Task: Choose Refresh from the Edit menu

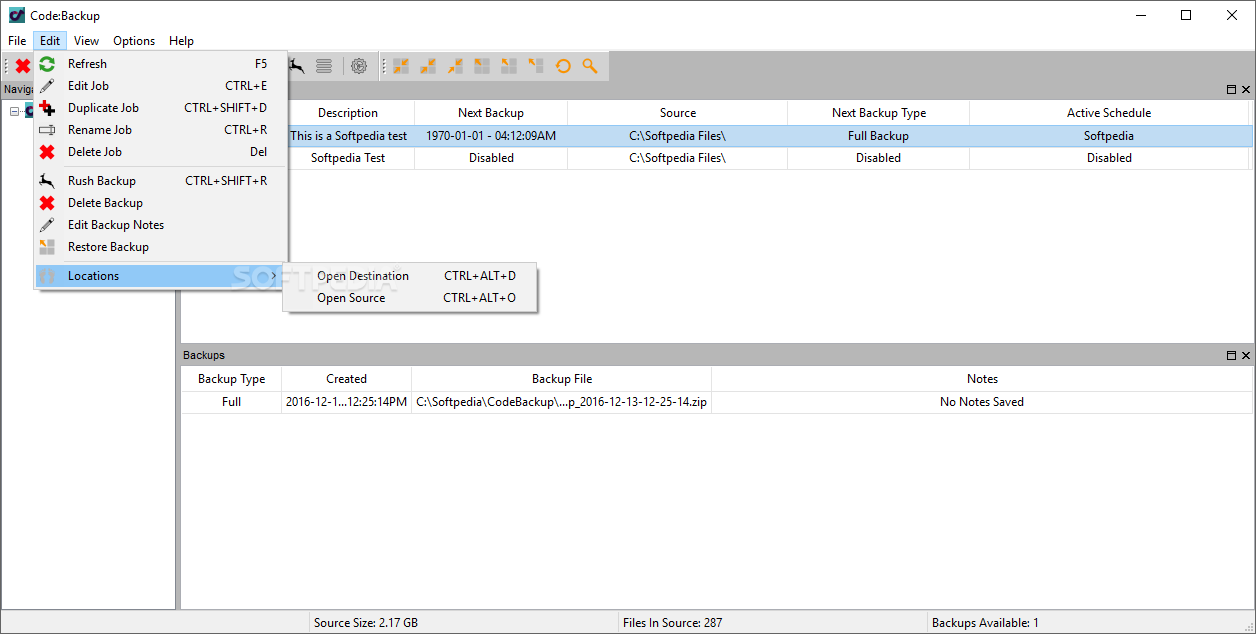Action: coord(161,64)
